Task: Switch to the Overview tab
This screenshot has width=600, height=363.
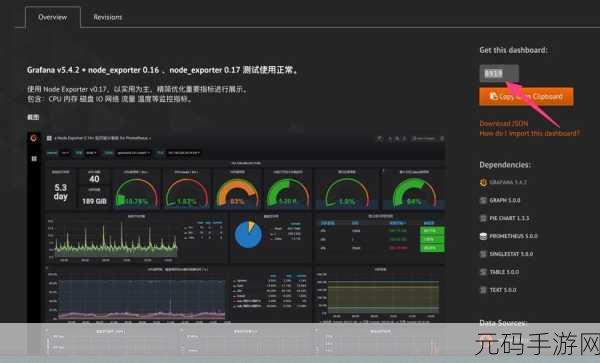Action: 53,17
